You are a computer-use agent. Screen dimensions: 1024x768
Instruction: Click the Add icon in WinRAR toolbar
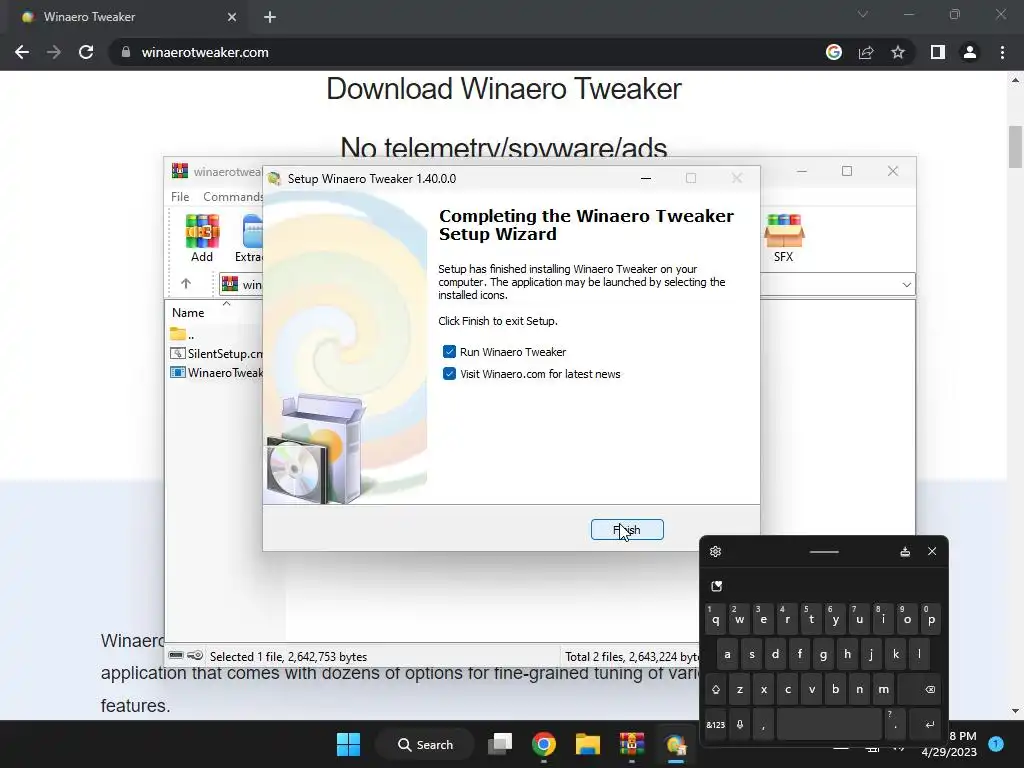202,238
